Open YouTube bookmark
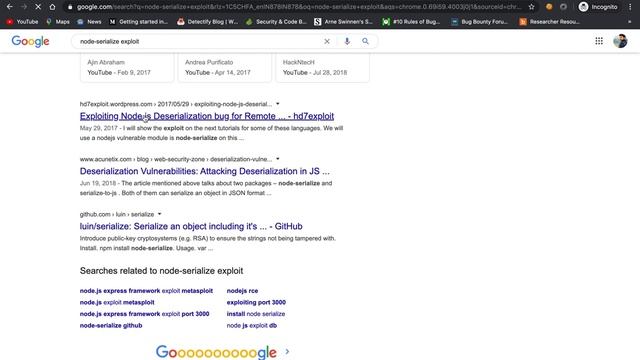Screen dimensions: 640x360 22,22
